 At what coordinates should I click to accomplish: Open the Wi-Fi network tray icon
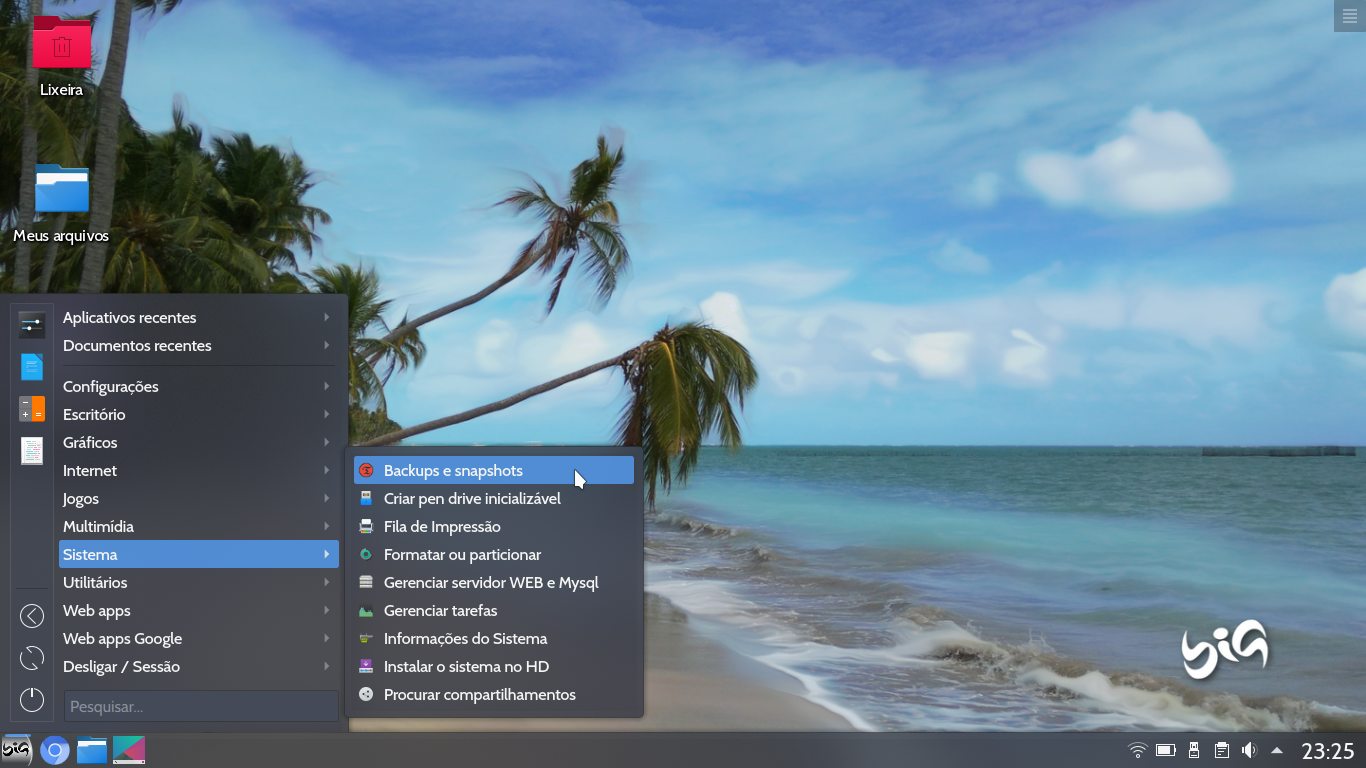click(x=1137, y=750)
